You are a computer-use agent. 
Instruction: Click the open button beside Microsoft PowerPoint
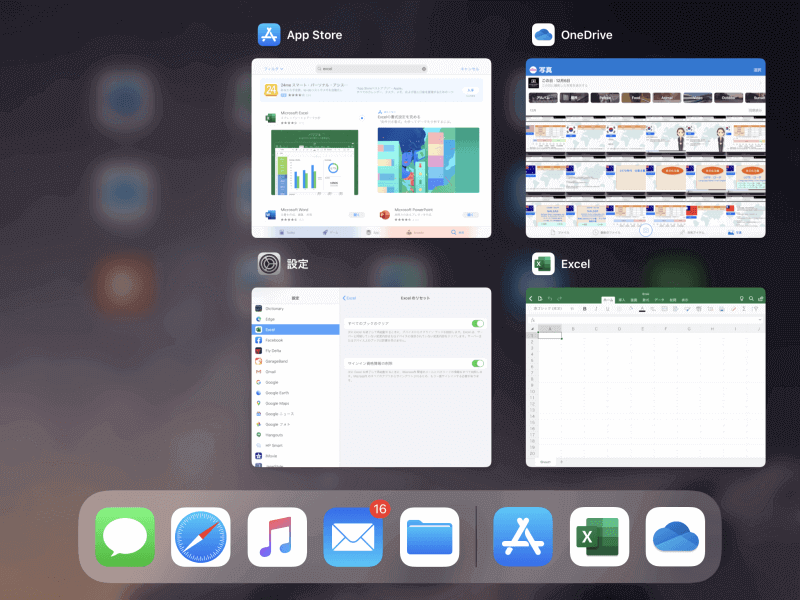tap(470, 215)
